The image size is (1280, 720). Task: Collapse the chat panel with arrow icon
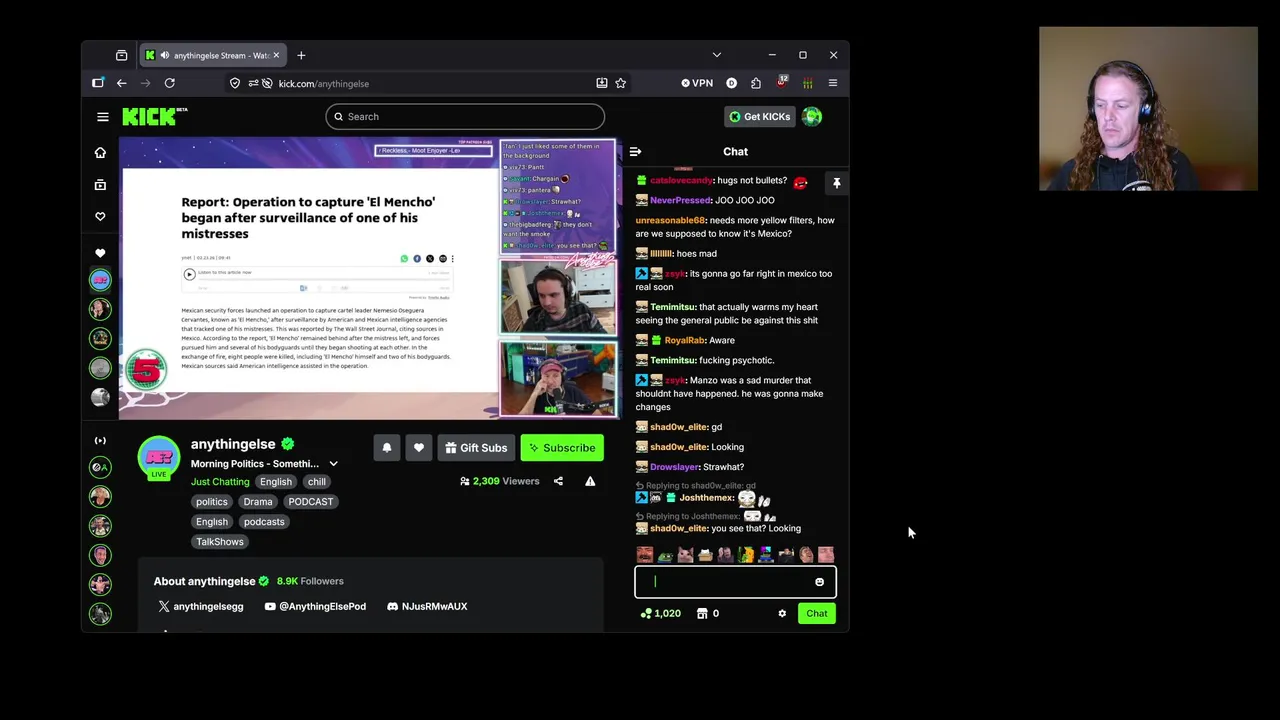click(635, 152)
